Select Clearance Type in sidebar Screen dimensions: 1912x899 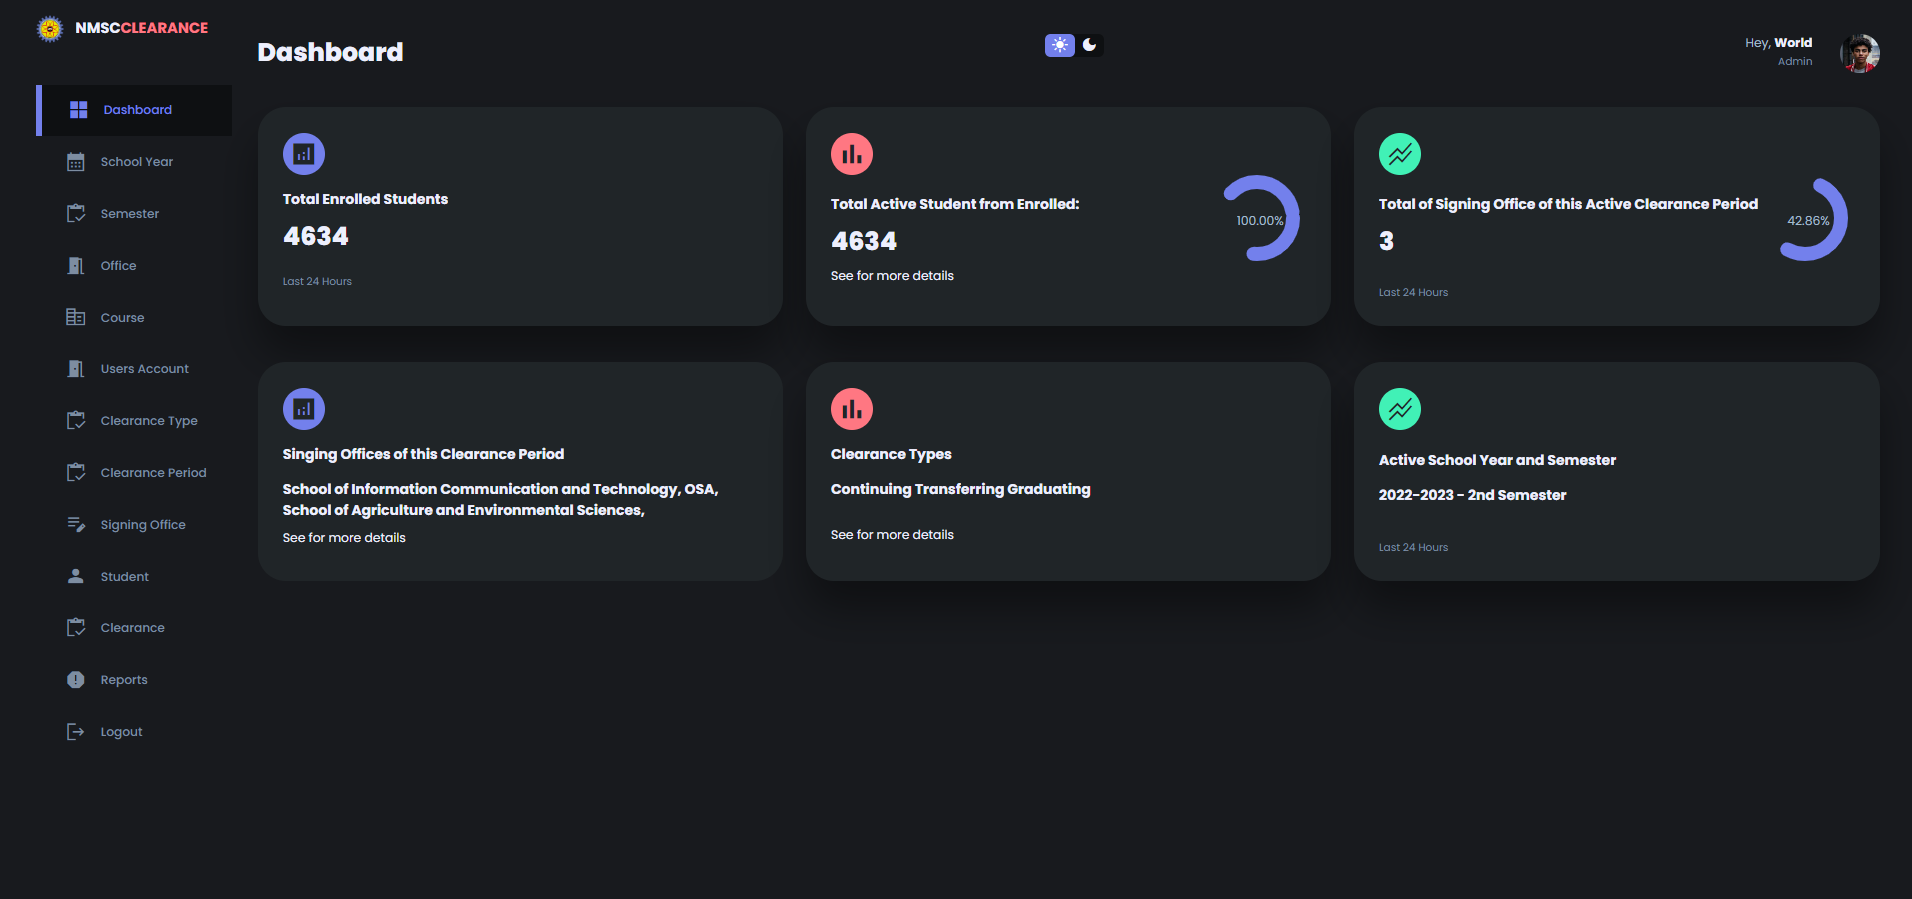pyautogui.click(x=149, y=421)
